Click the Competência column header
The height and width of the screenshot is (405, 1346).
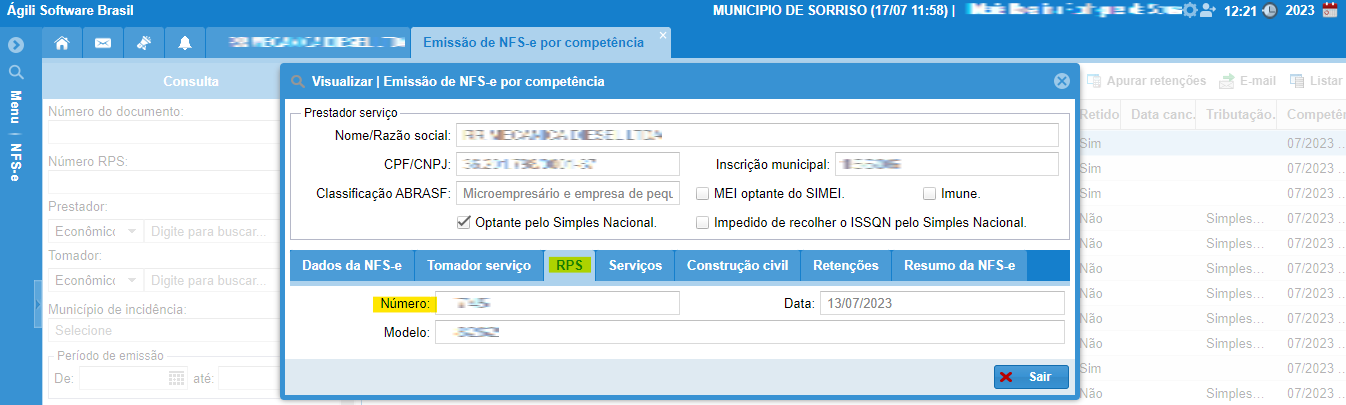[x=1312, y=115]
